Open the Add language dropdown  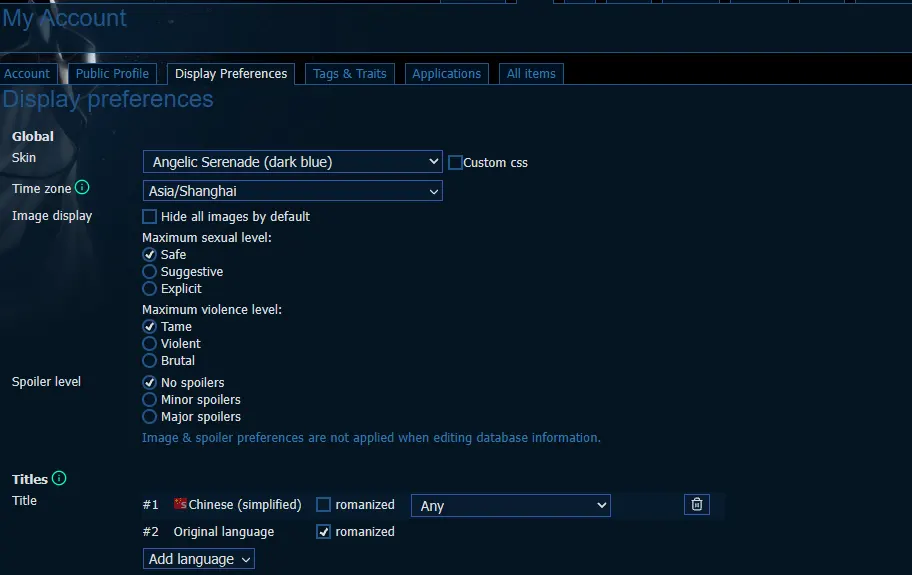coord(198,559)
